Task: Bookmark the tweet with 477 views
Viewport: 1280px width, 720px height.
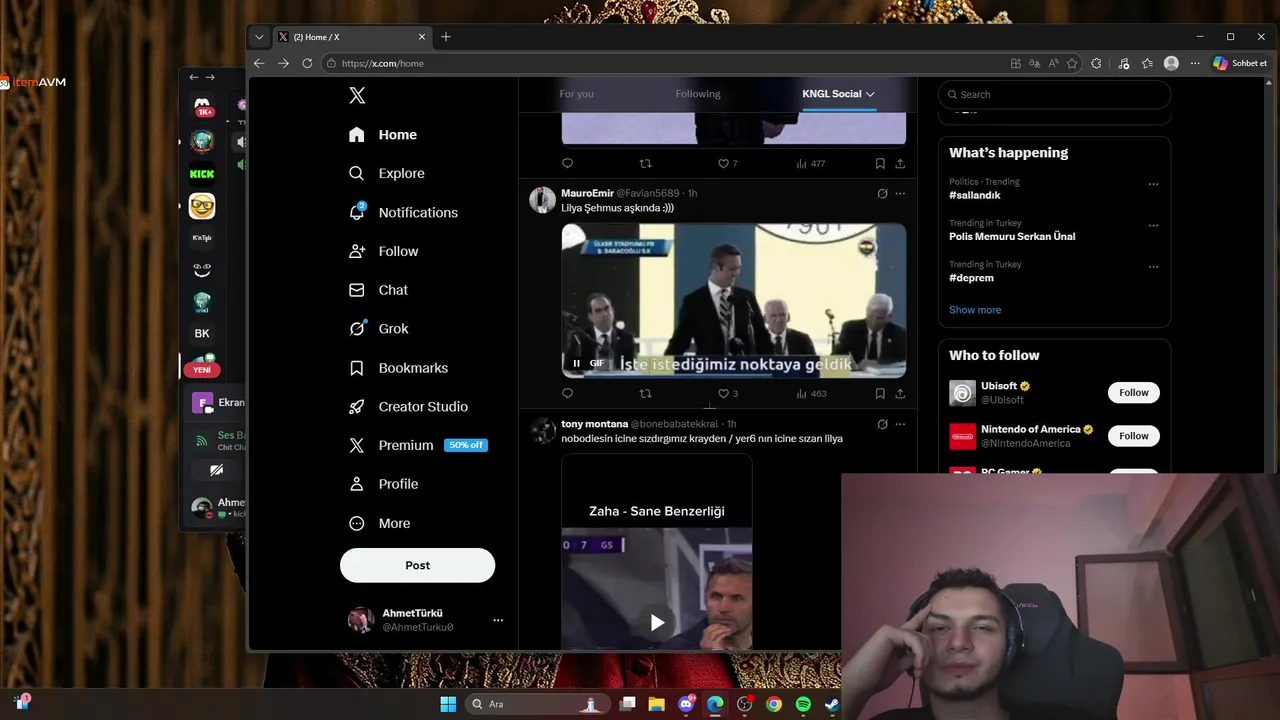Action: tap(880, 164)
